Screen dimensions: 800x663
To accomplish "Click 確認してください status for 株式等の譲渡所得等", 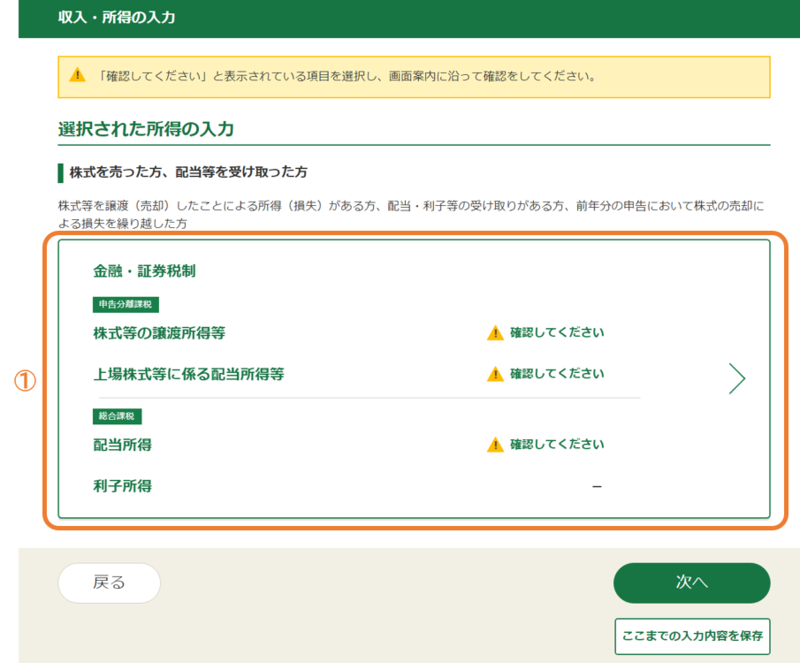I will point(557,333).
